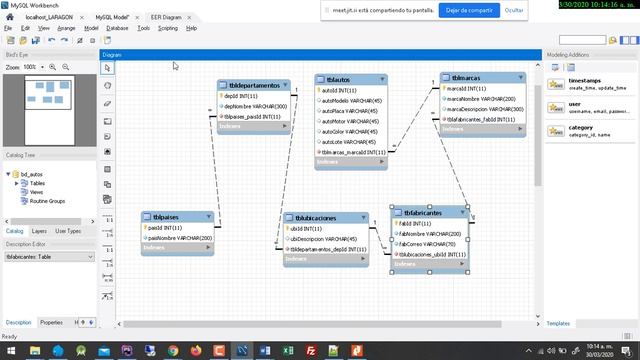The image size is (640, 360).
Task: Select the autoModelo VARCHAR(45) column
Action: [351, 101]
